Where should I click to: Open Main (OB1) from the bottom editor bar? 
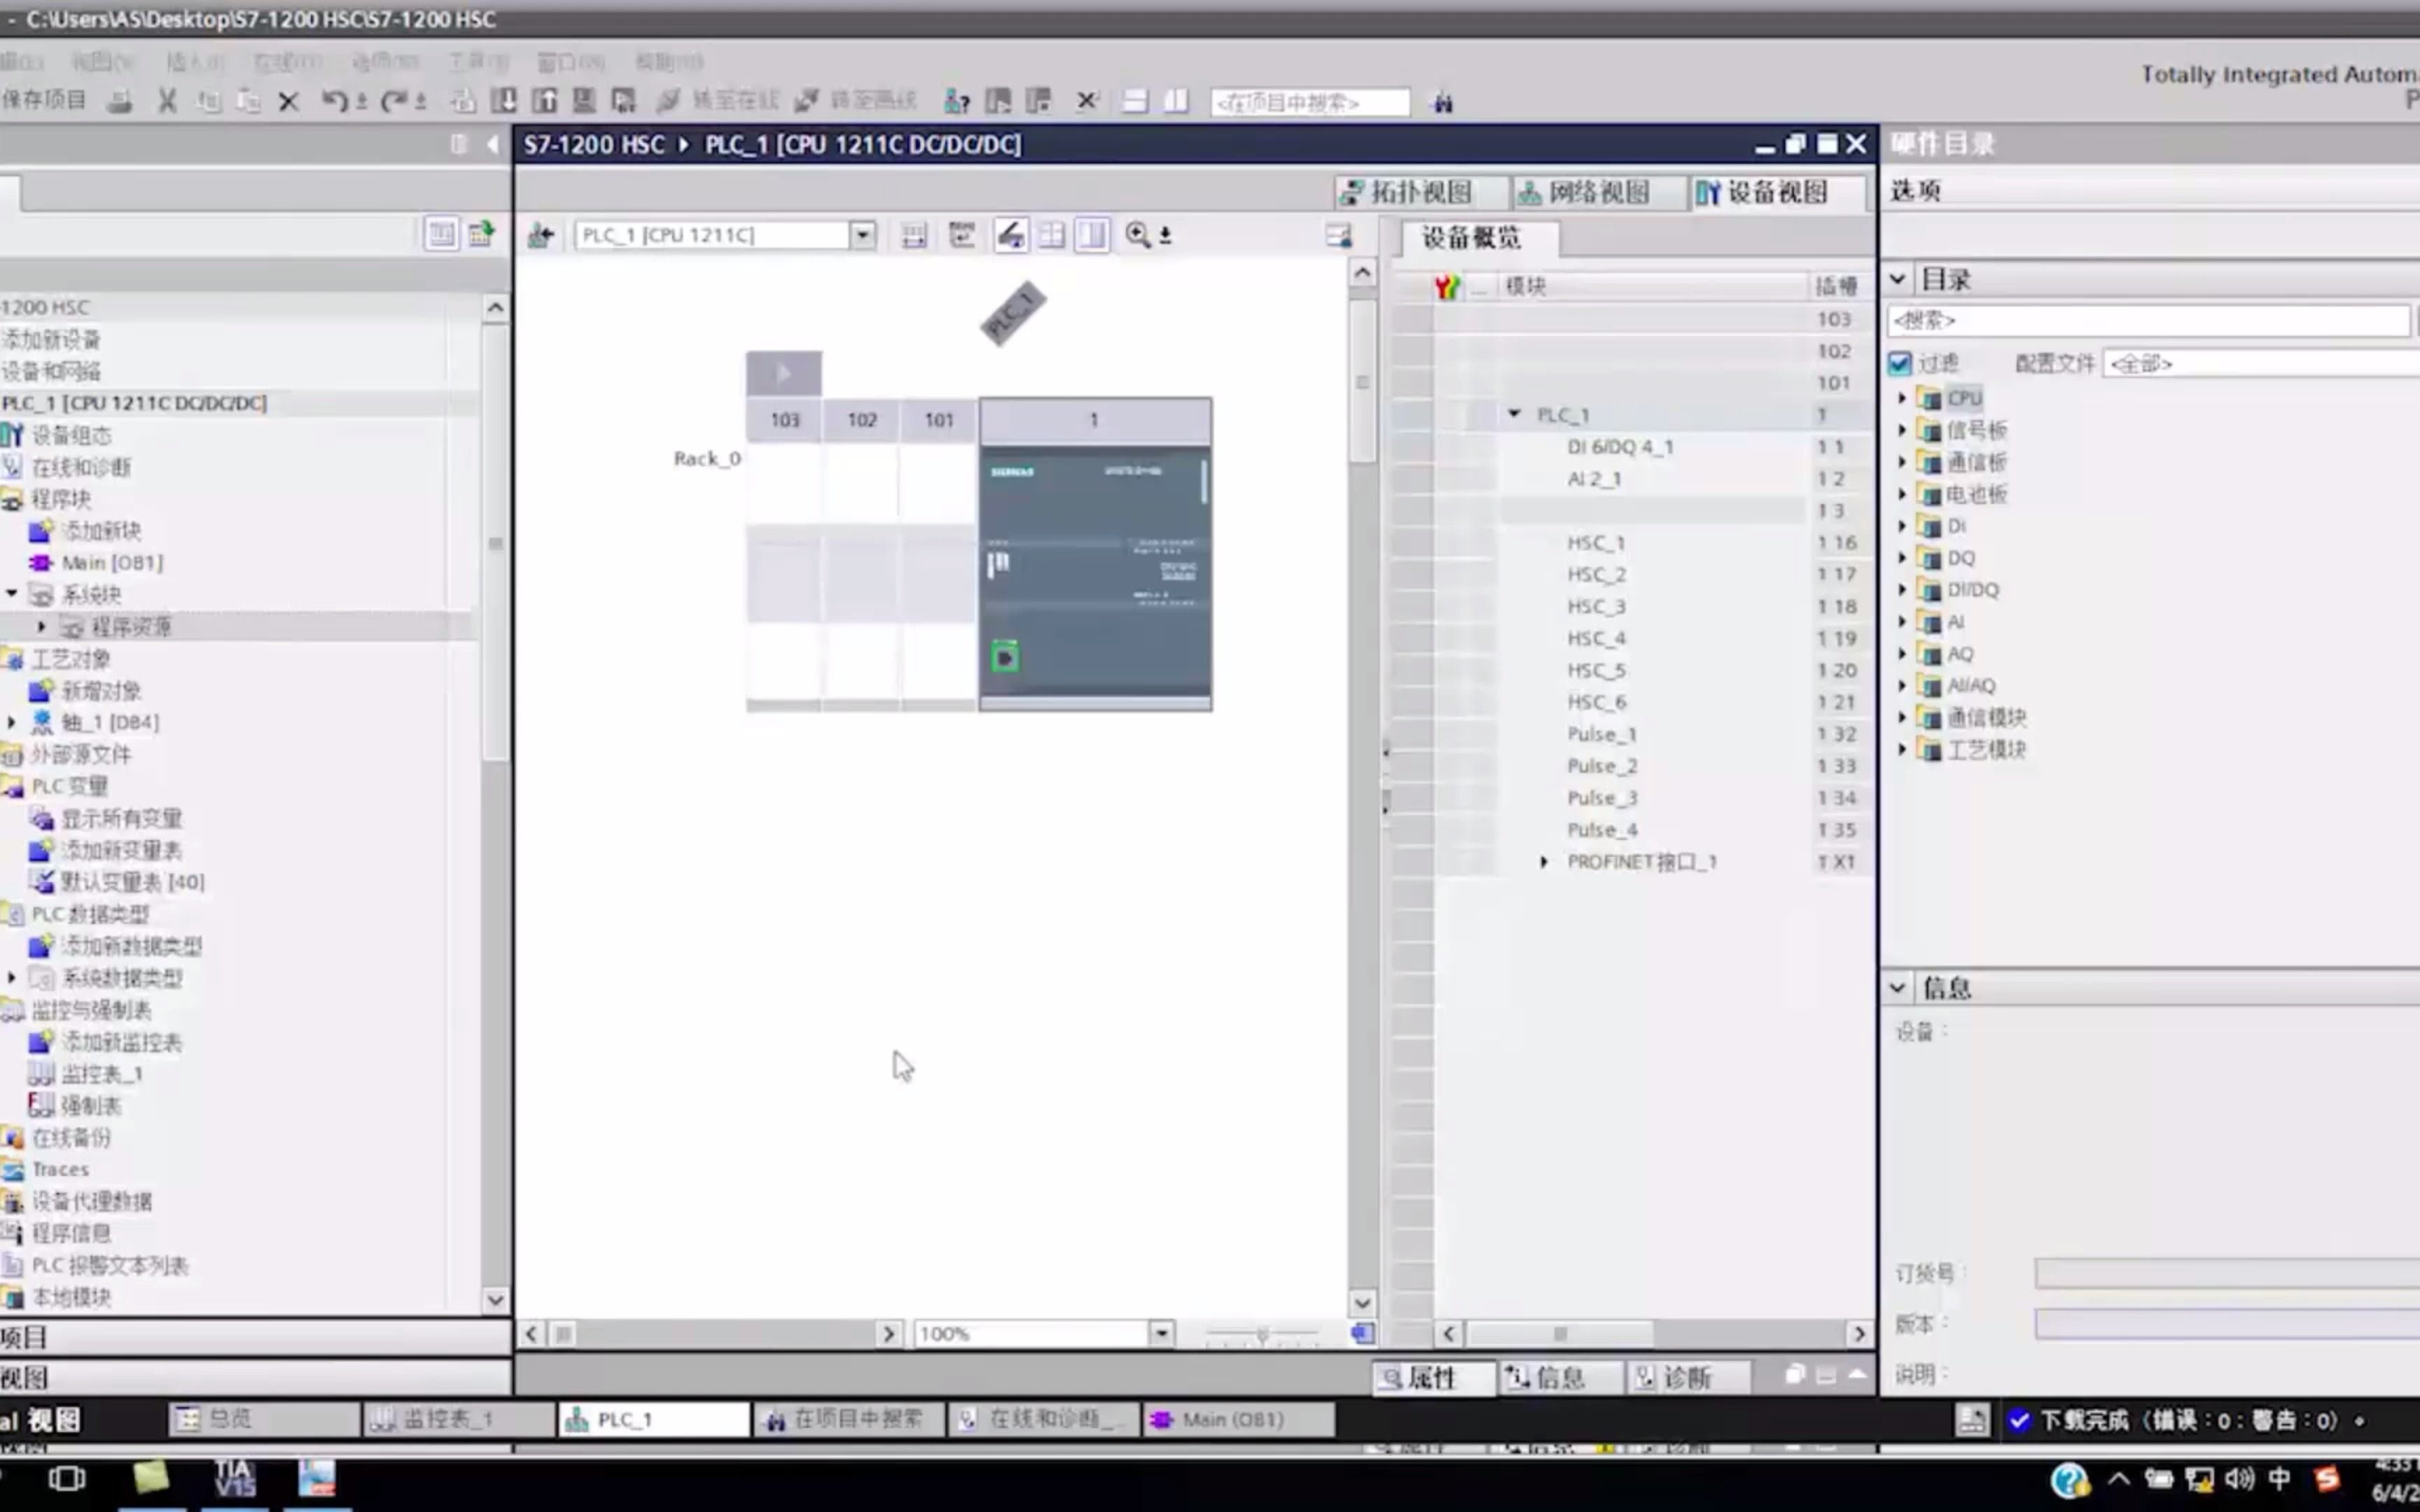pyautogui.click(x=1232, y=1419)
